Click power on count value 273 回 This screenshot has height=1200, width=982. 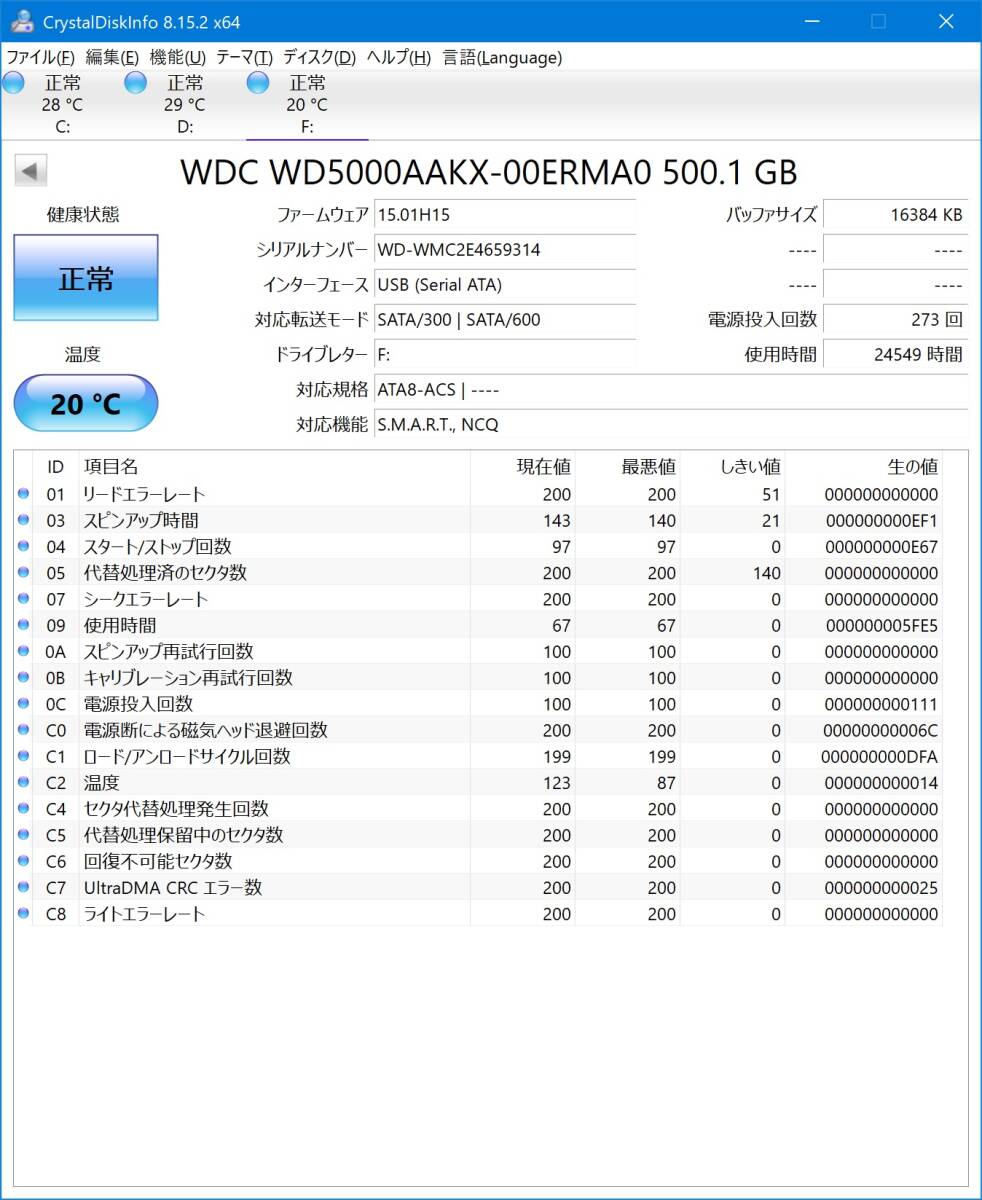(x=895, y=320)
